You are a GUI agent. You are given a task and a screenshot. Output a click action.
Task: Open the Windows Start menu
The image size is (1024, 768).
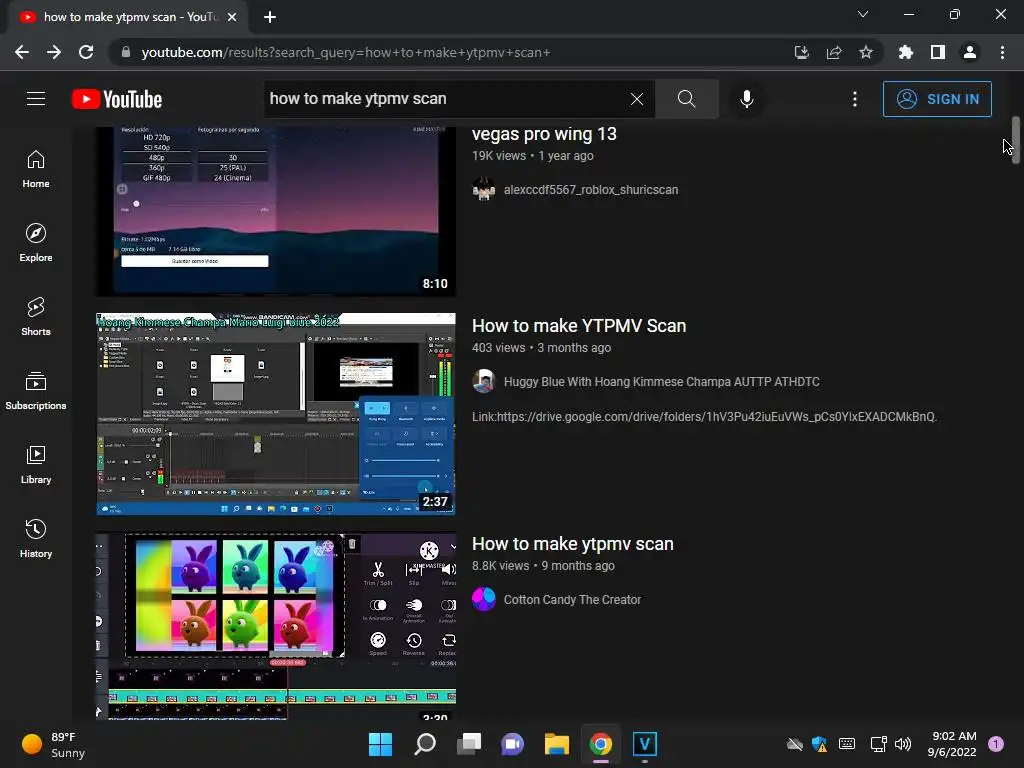[380, 744]
